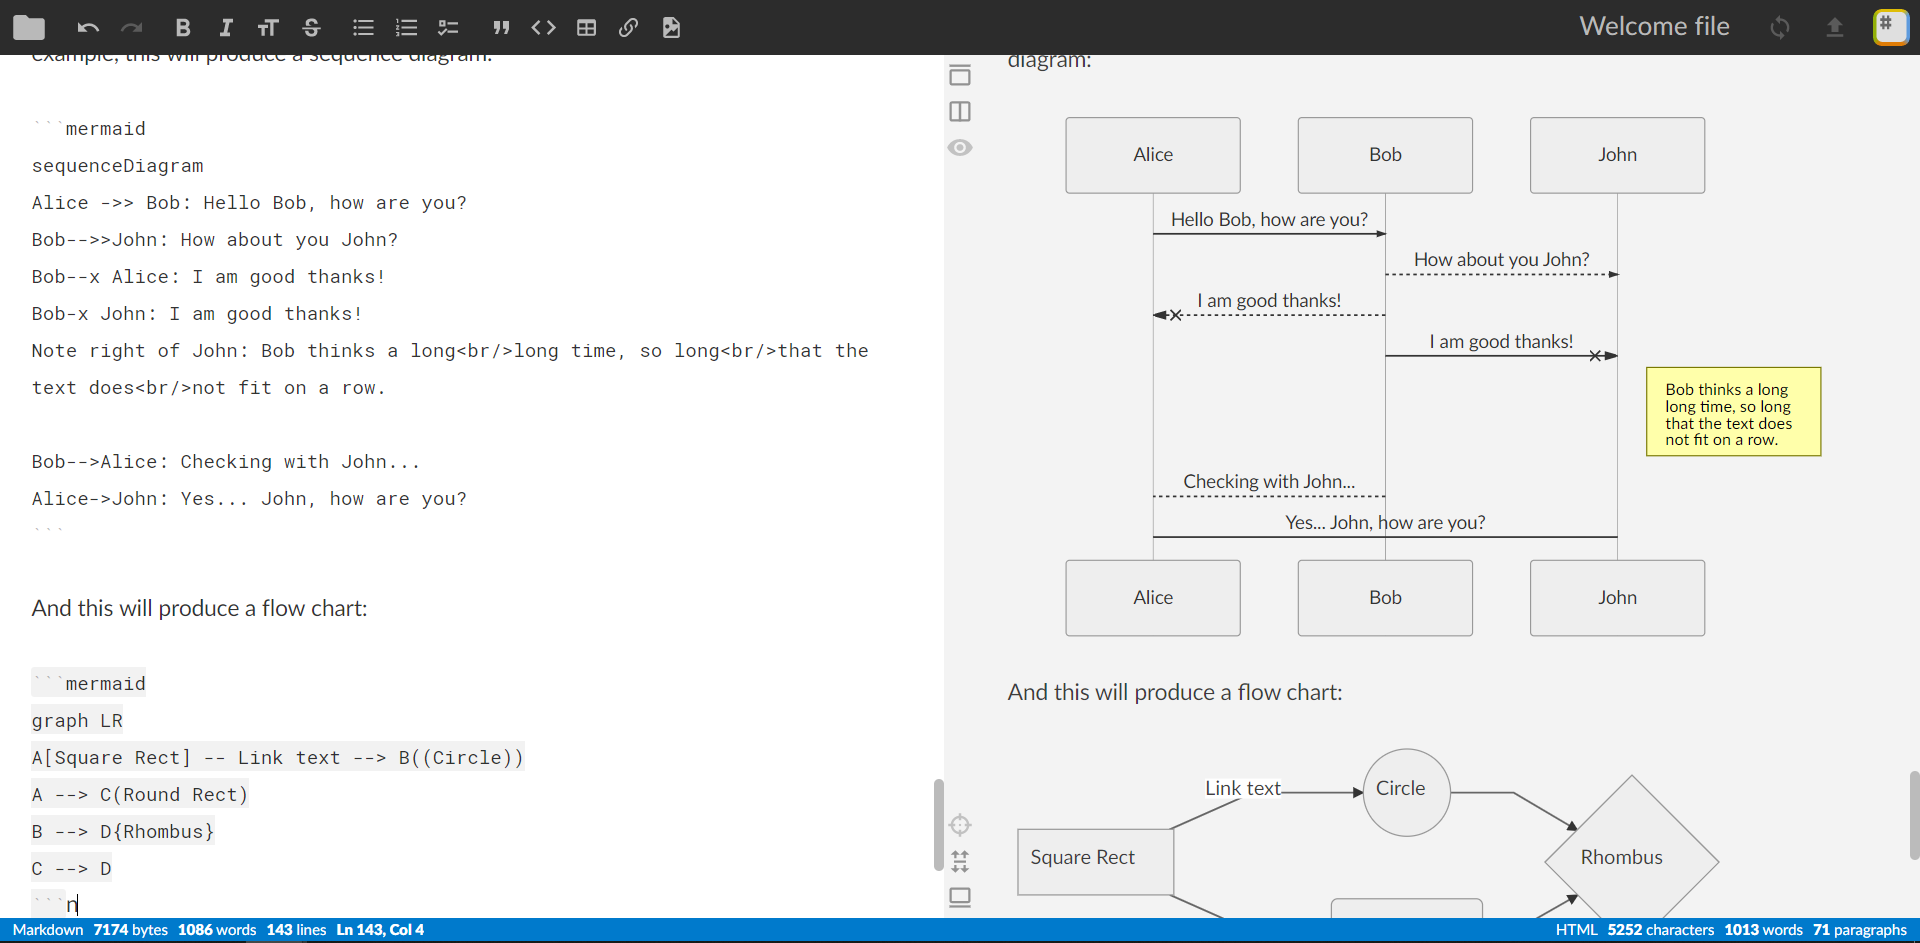Click 'Link text' label in flow chart
This screenshot has height=943, width=1920.
(x=1242, y=788)
